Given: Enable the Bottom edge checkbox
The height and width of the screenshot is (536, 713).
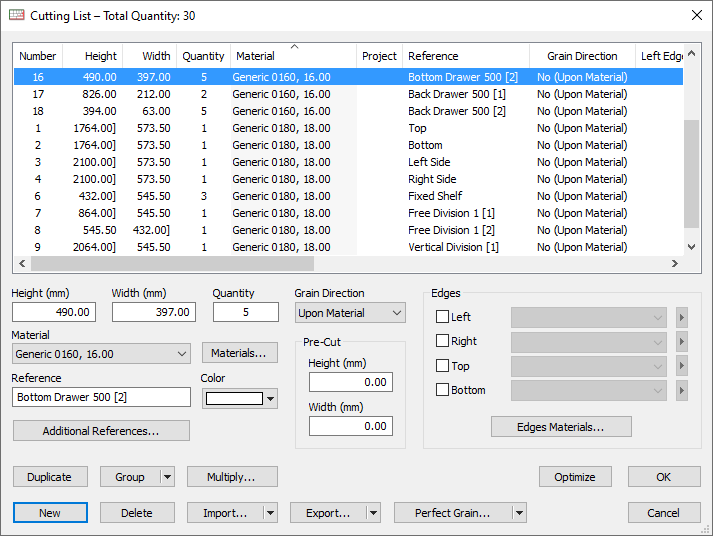Looking at the screenshot, I should point(442,390).
